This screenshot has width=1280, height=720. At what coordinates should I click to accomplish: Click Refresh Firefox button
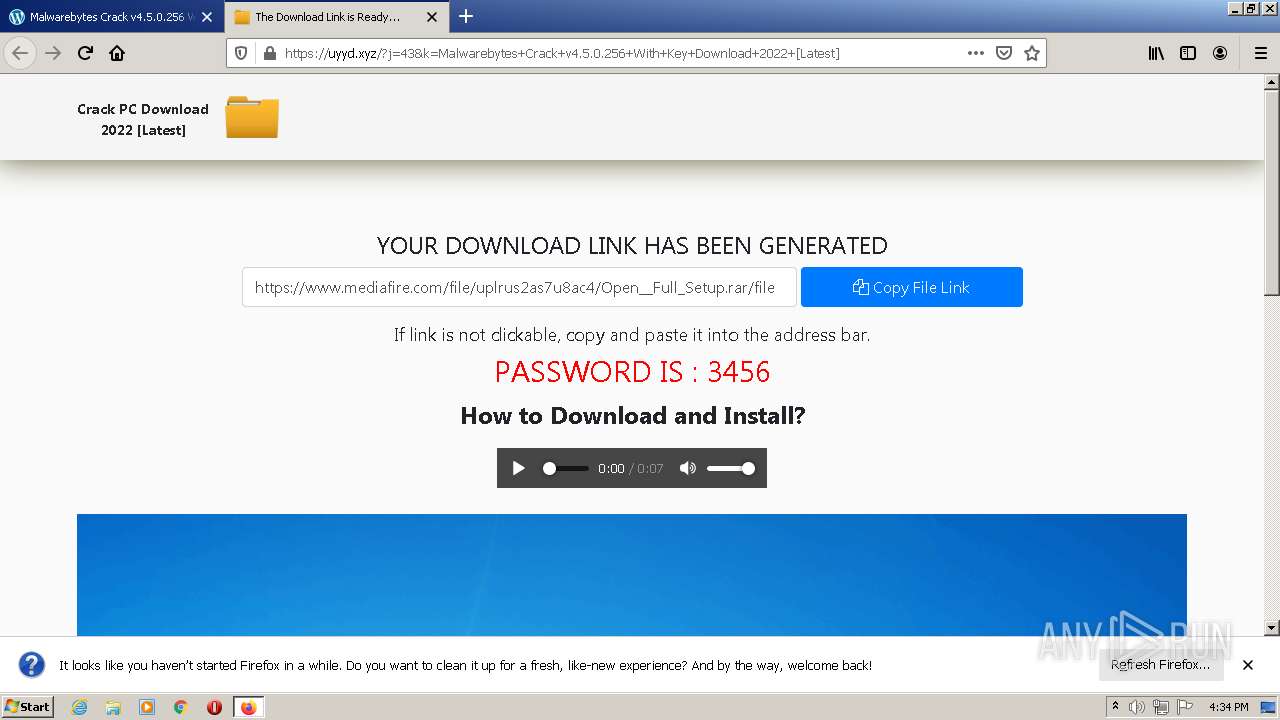tap(1160, 665)
